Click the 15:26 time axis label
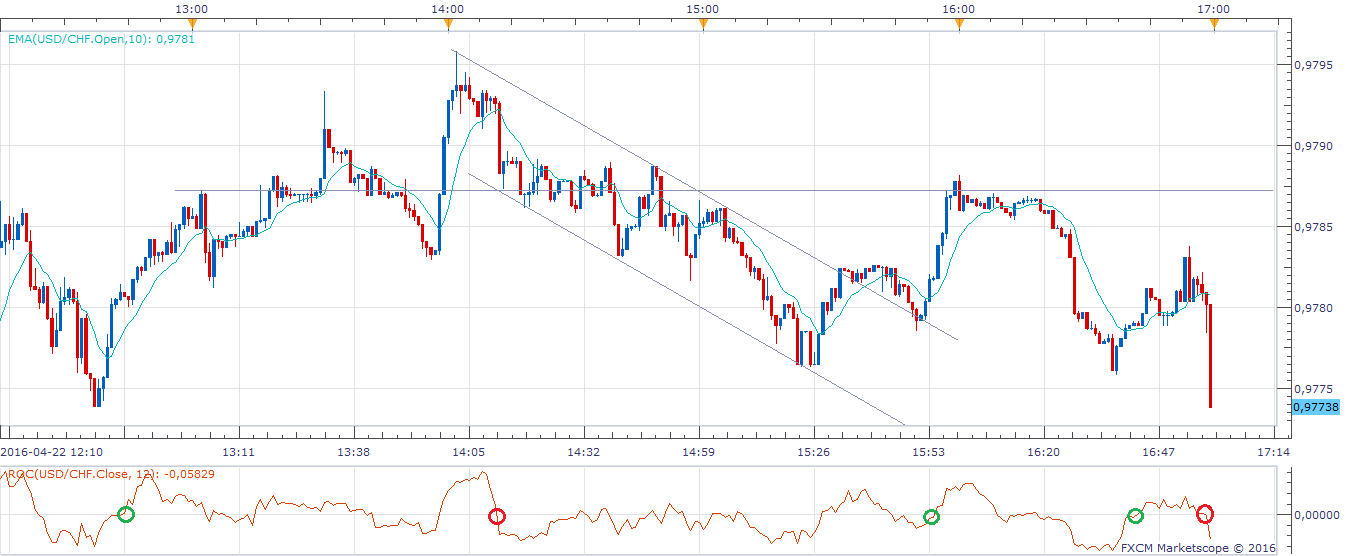The width and height of the screenshot is (1349, 556). [814, 452]
